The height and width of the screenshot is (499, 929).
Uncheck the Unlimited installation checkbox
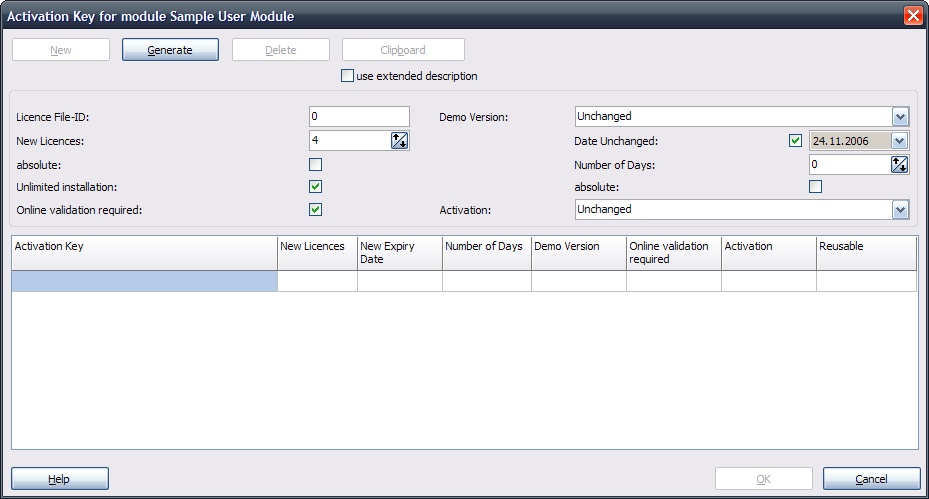click(x=316, y=187)
